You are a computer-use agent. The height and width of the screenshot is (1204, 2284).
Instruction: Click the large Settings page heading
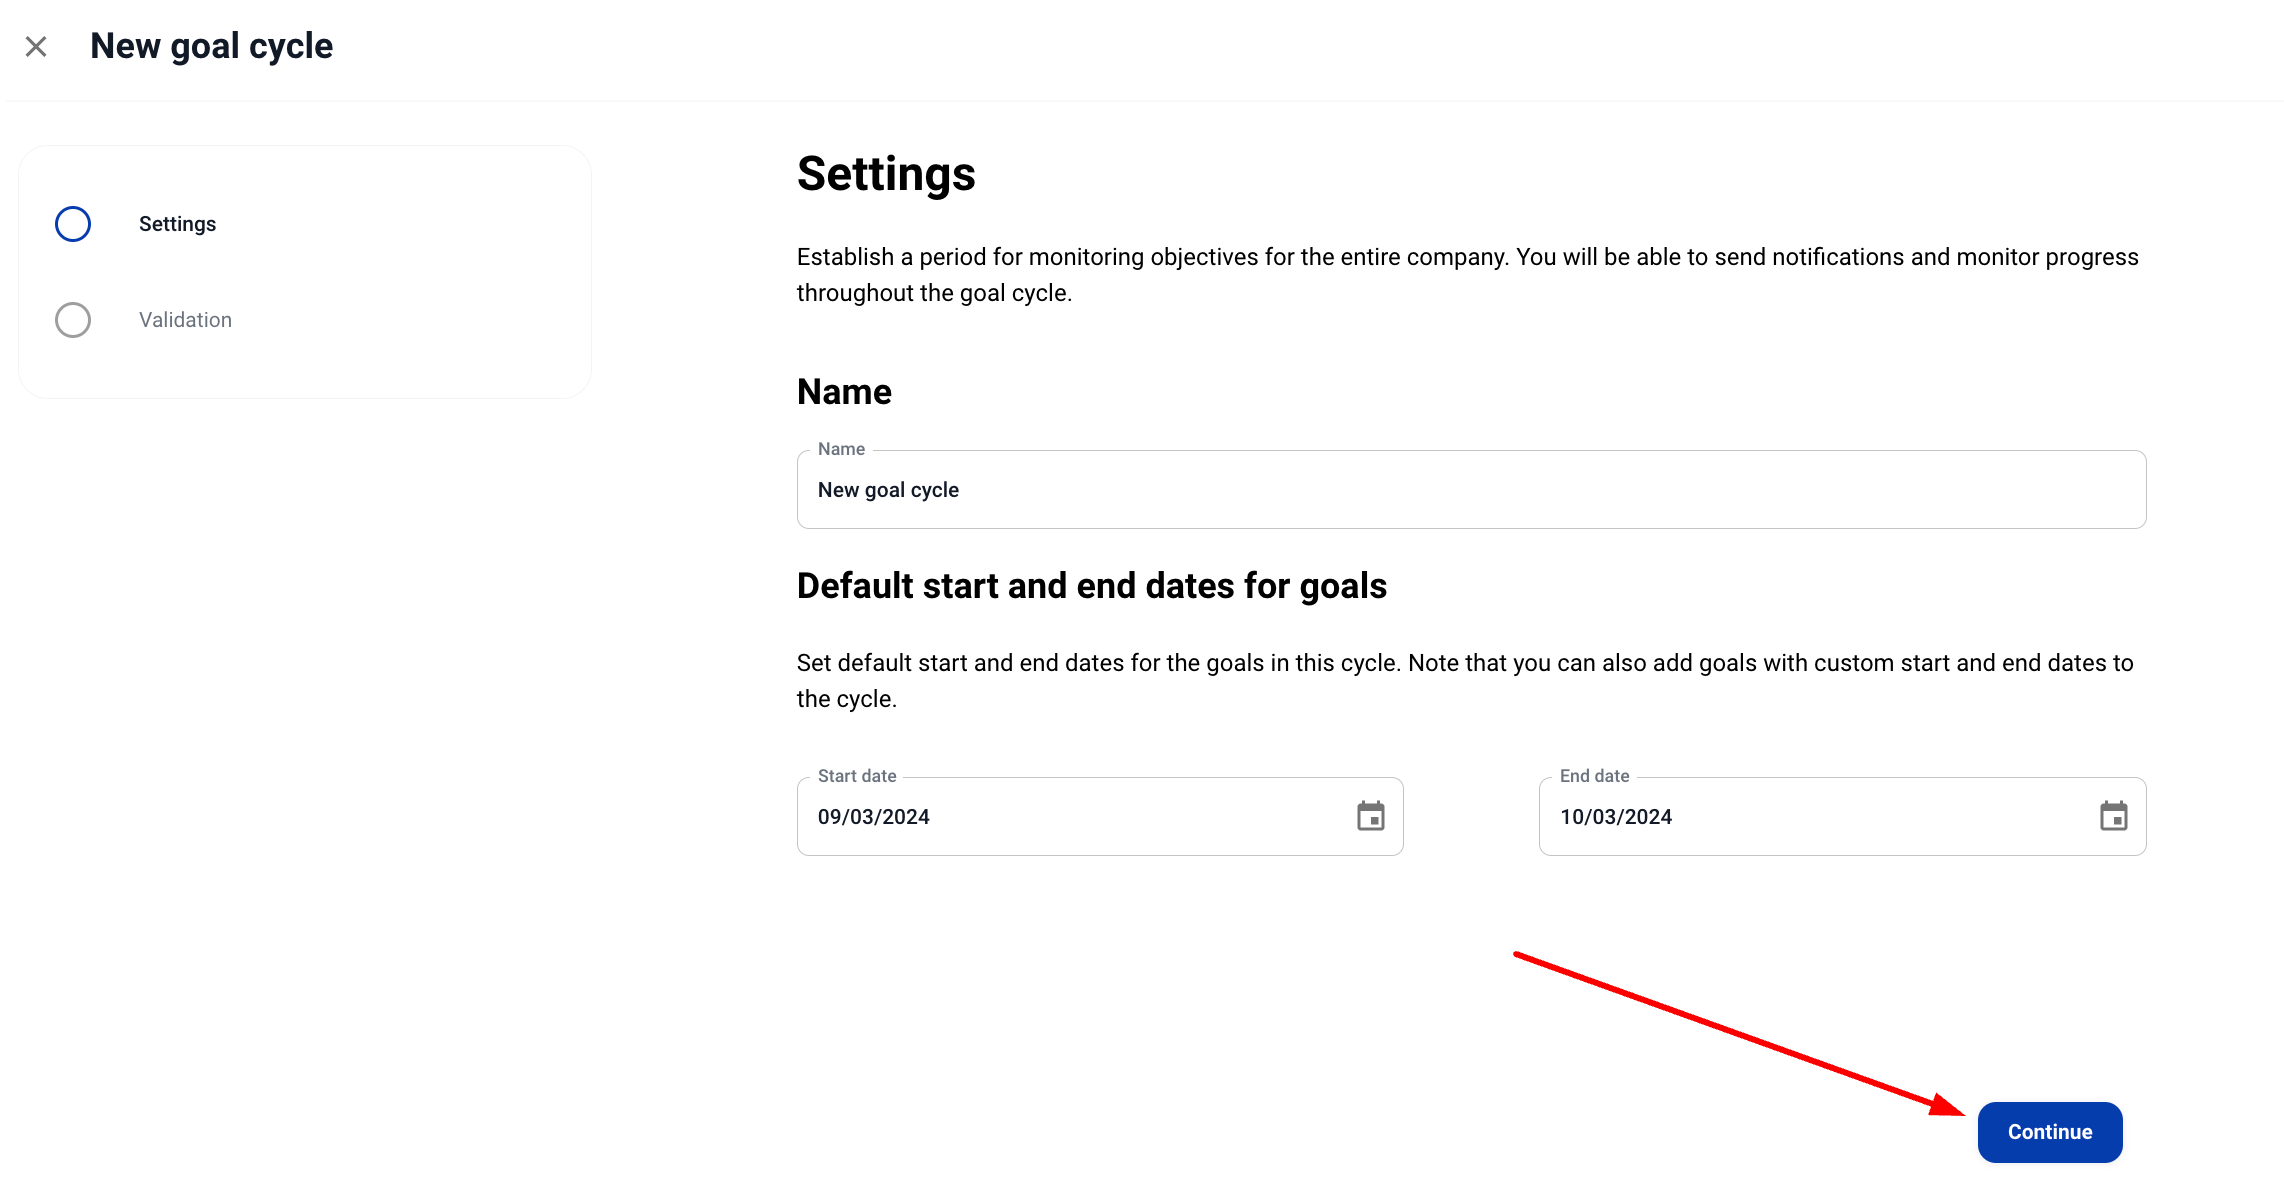pyautogui.click(x=885, y=174)
